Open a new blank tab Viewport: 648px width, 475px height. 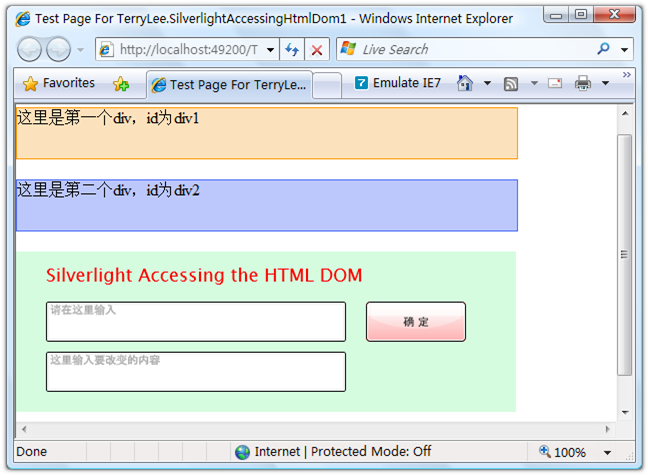(x=327, y=85)
